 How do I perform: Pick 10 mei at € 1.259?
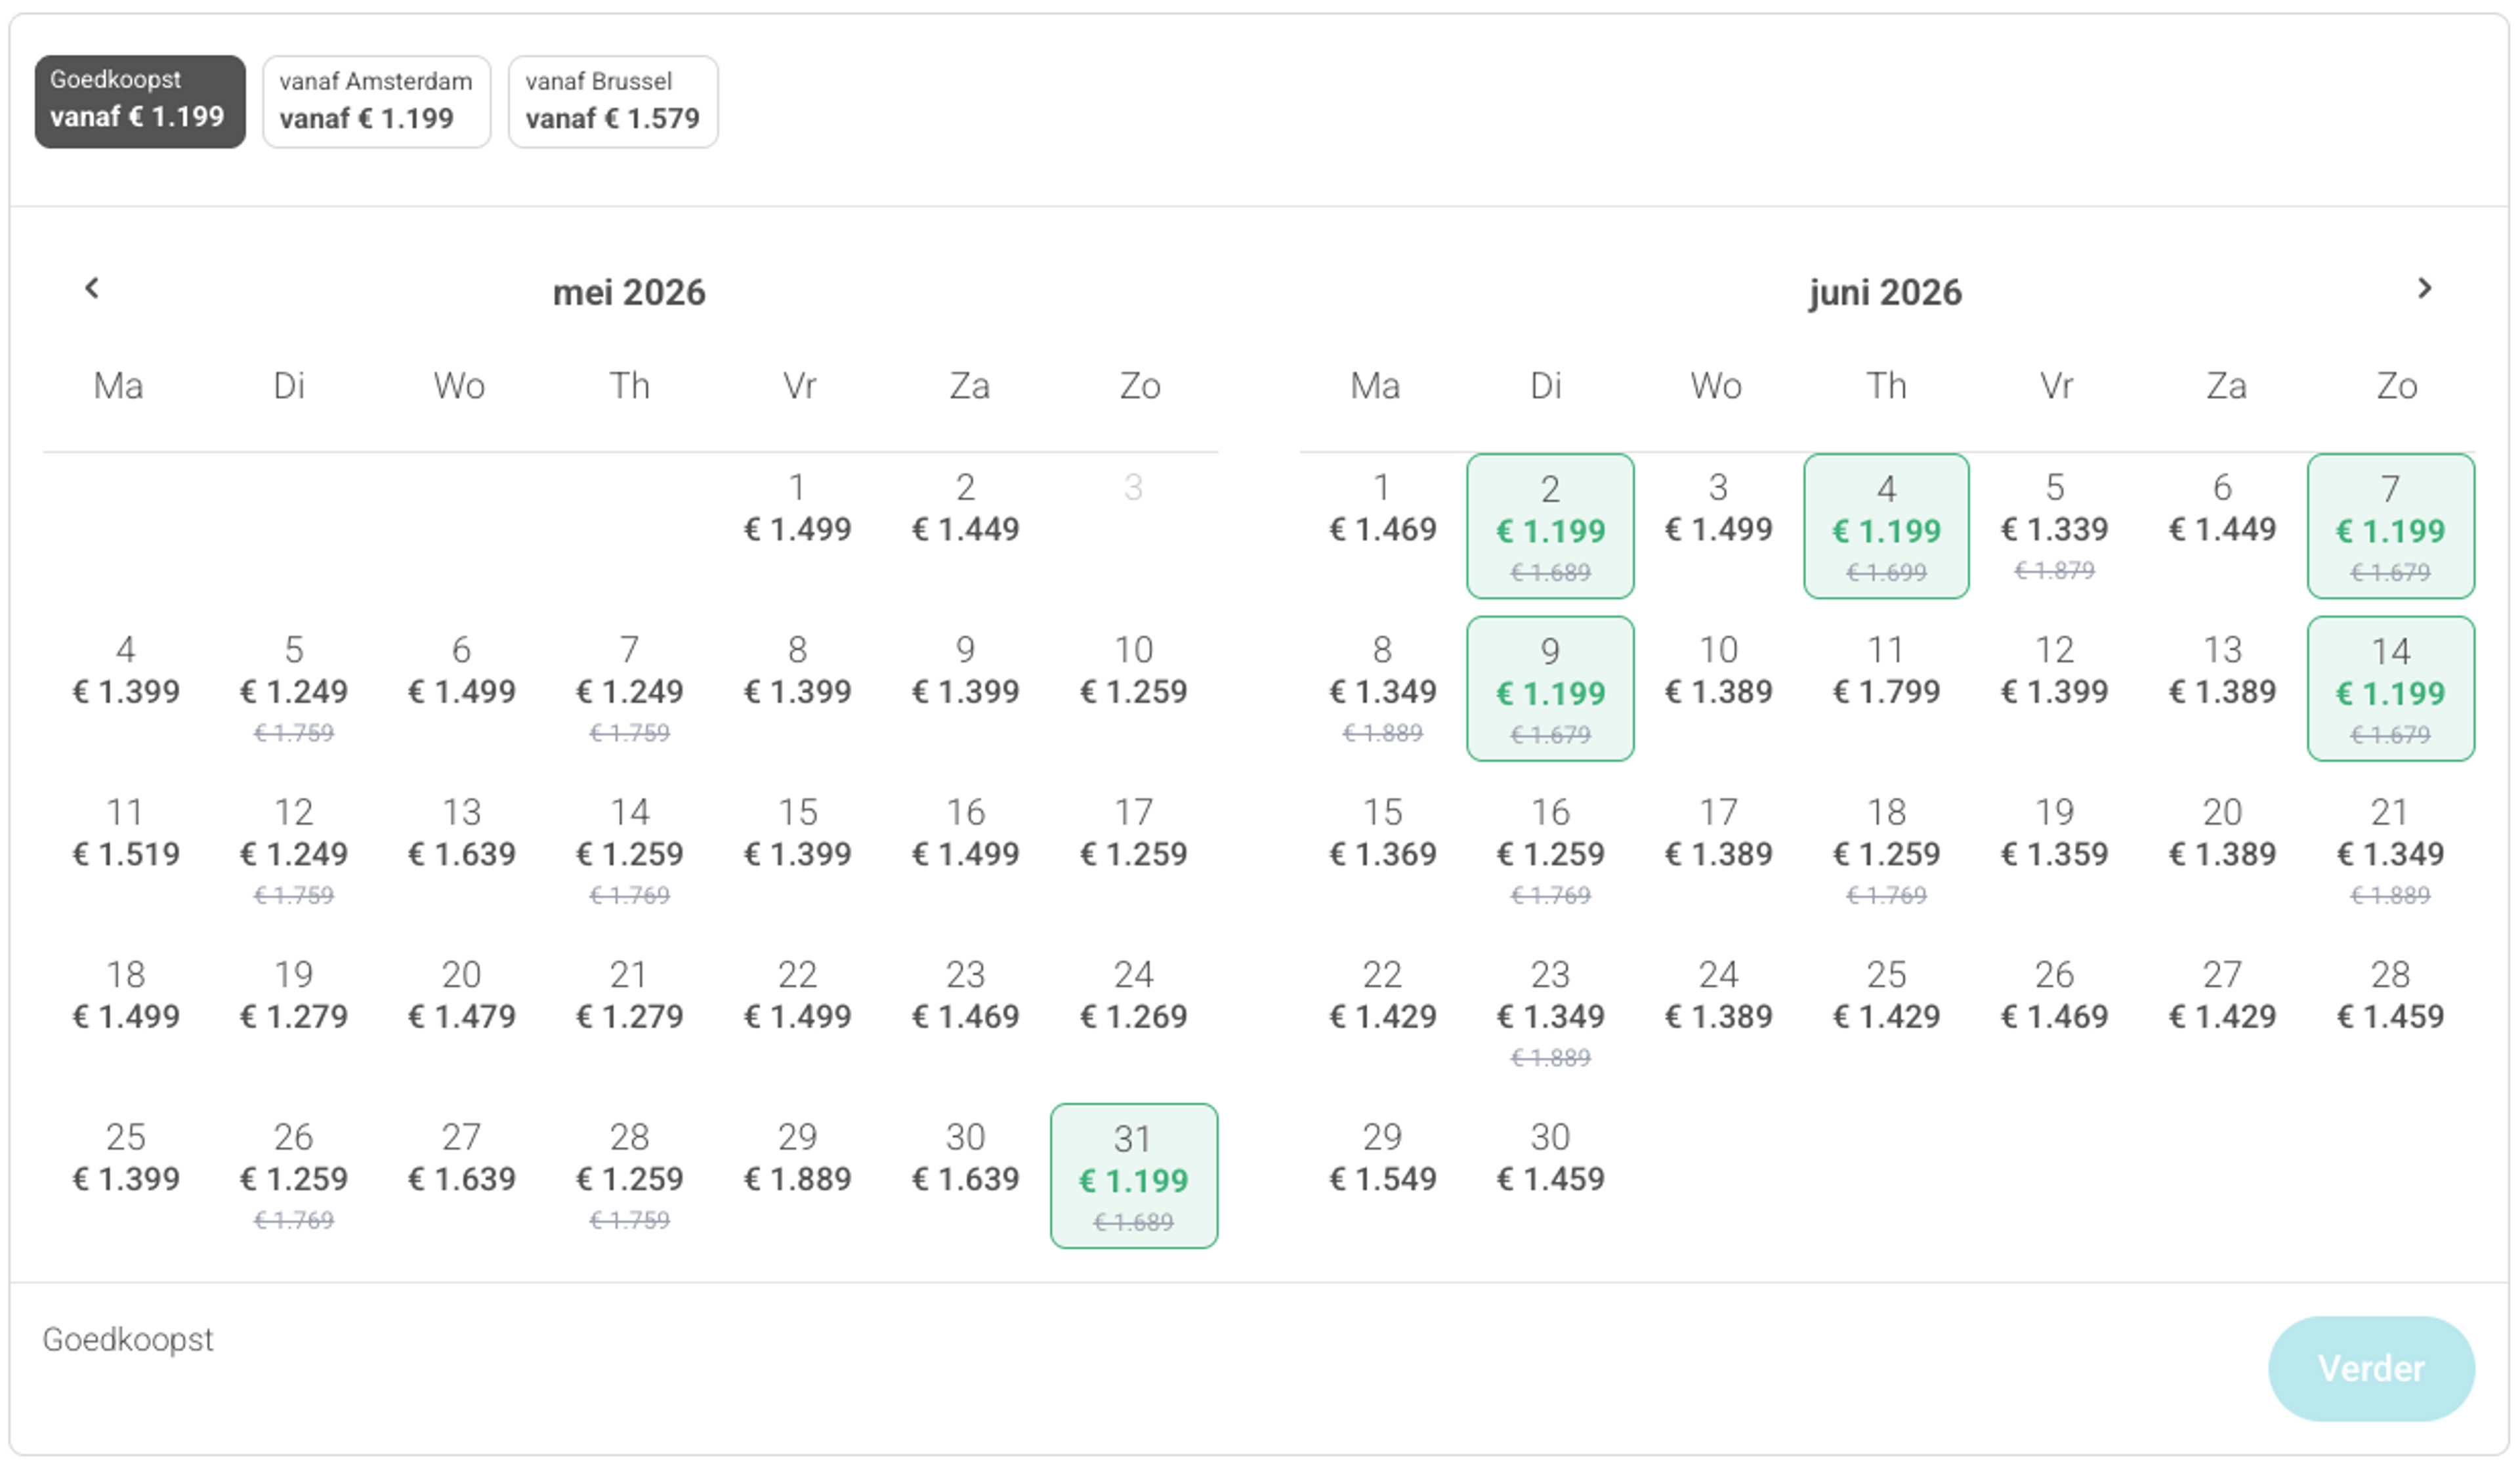tap(1133, 672)
